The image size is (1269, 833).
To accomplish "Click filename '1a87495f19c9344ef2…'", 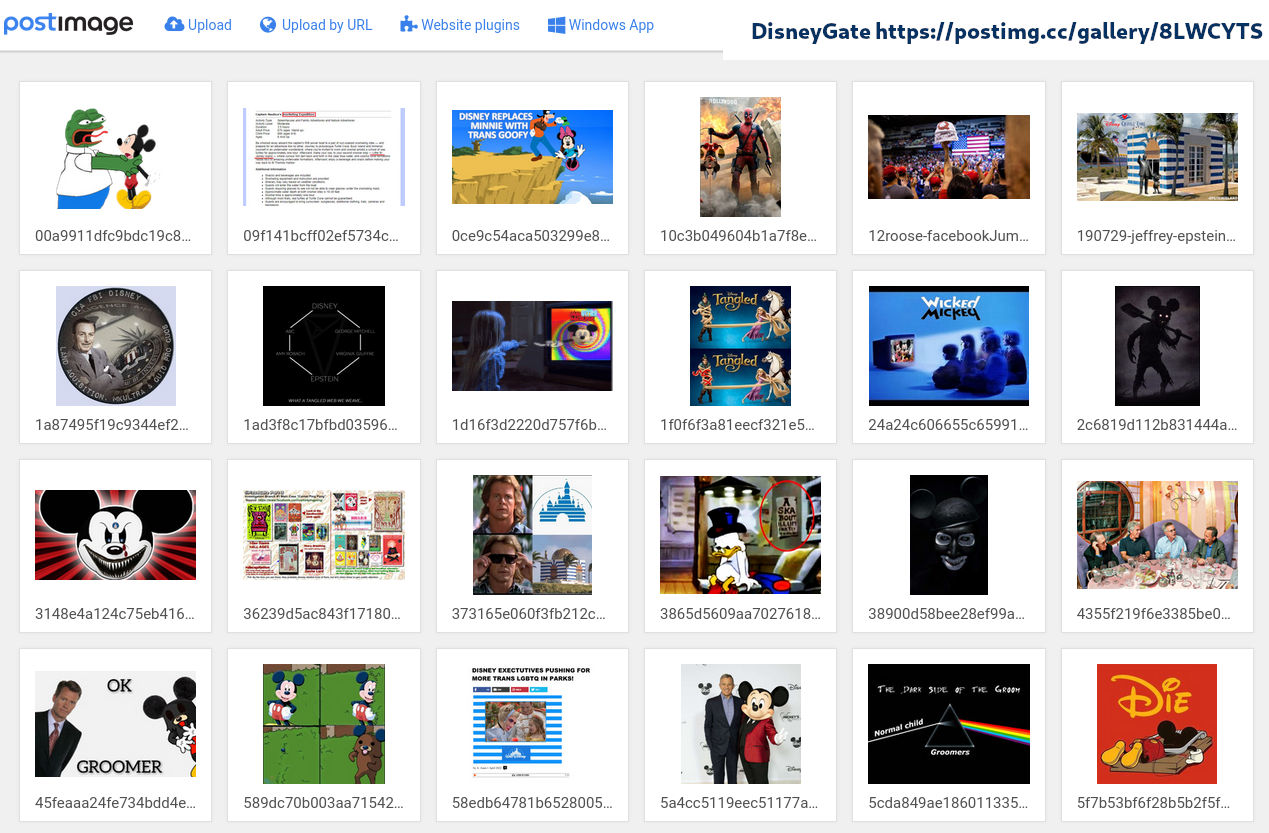I will [111, 425].
